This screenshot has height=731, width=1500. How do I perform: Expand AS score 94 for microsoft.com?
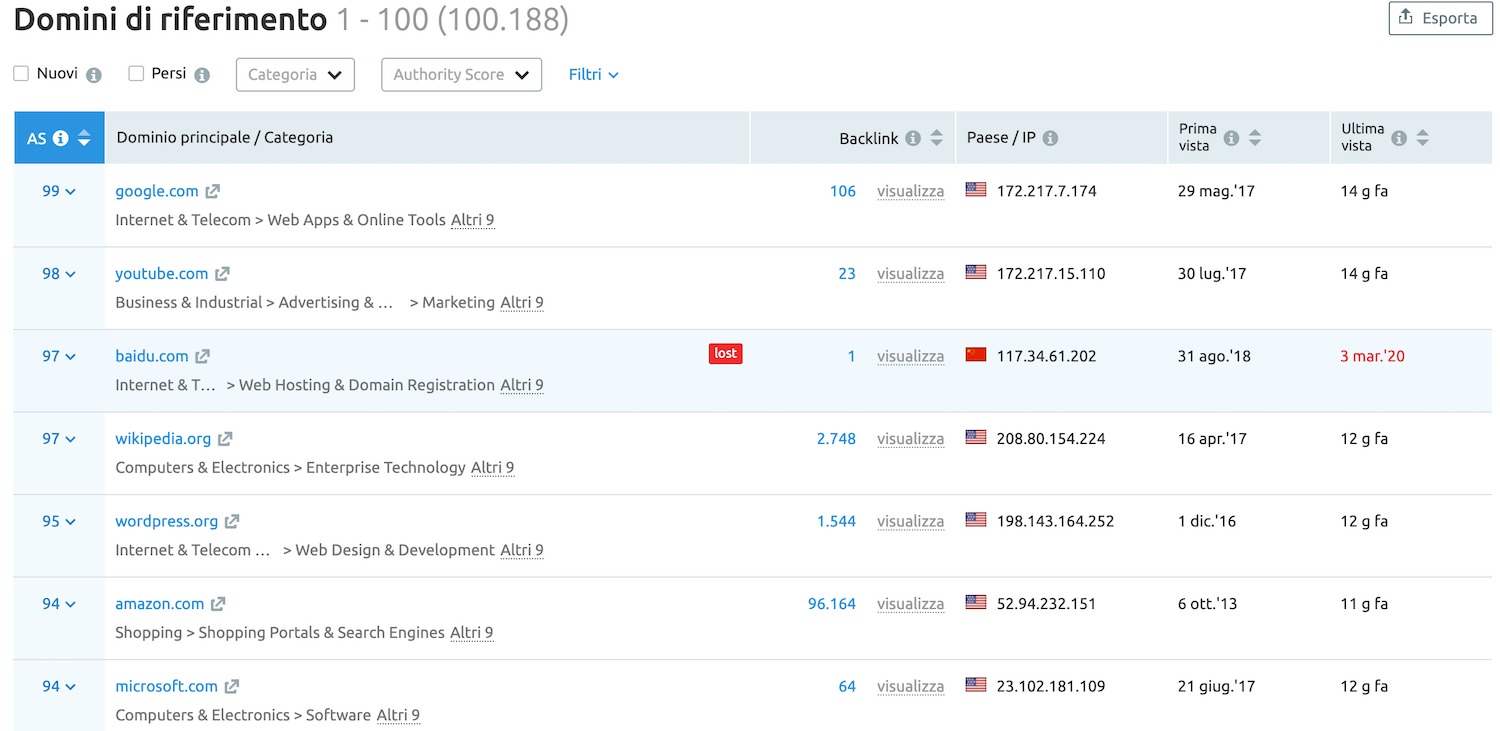(59, 686)
